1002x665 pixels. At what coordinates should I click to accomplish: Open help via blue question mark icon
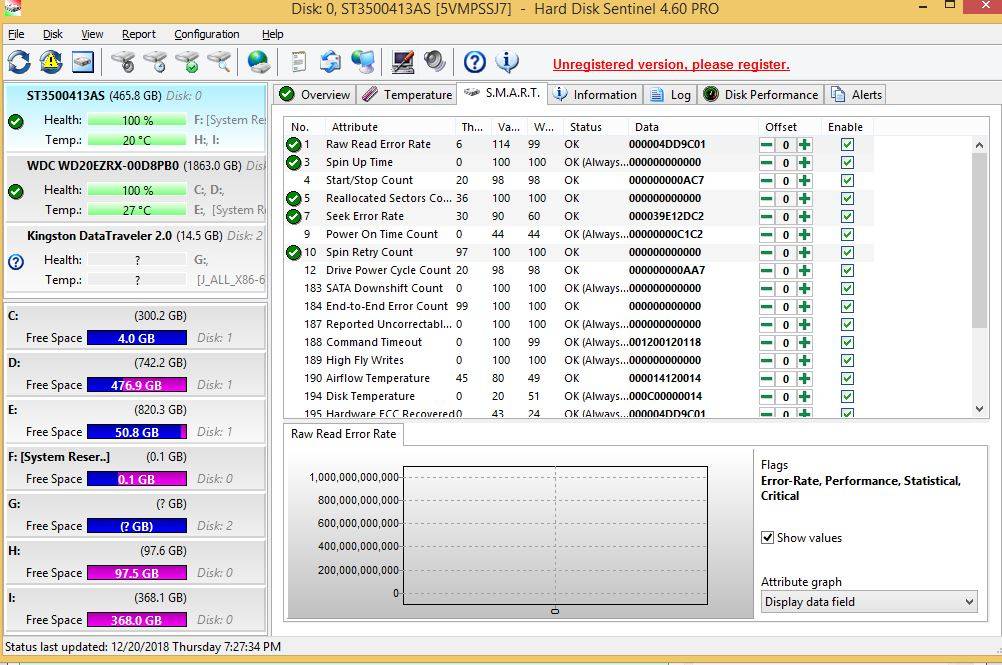coord(475,63)
